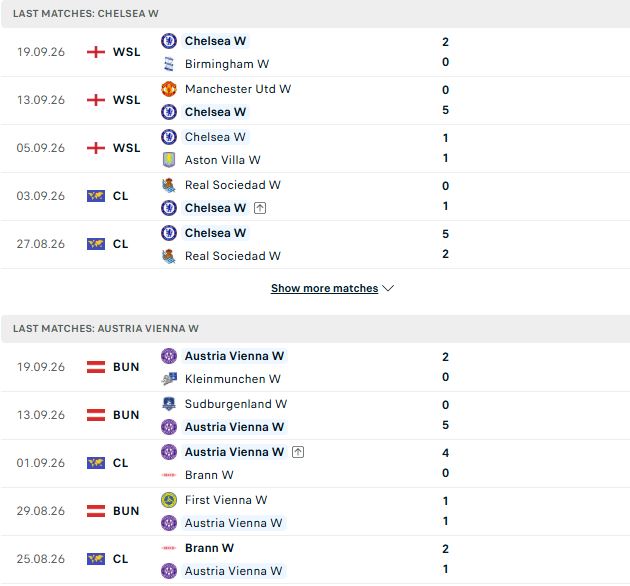Click Austria Vienna W crest in Kleinmunchen match
Image resolution: width=630 pixels, height=586 pixels.
coord(169,356)
